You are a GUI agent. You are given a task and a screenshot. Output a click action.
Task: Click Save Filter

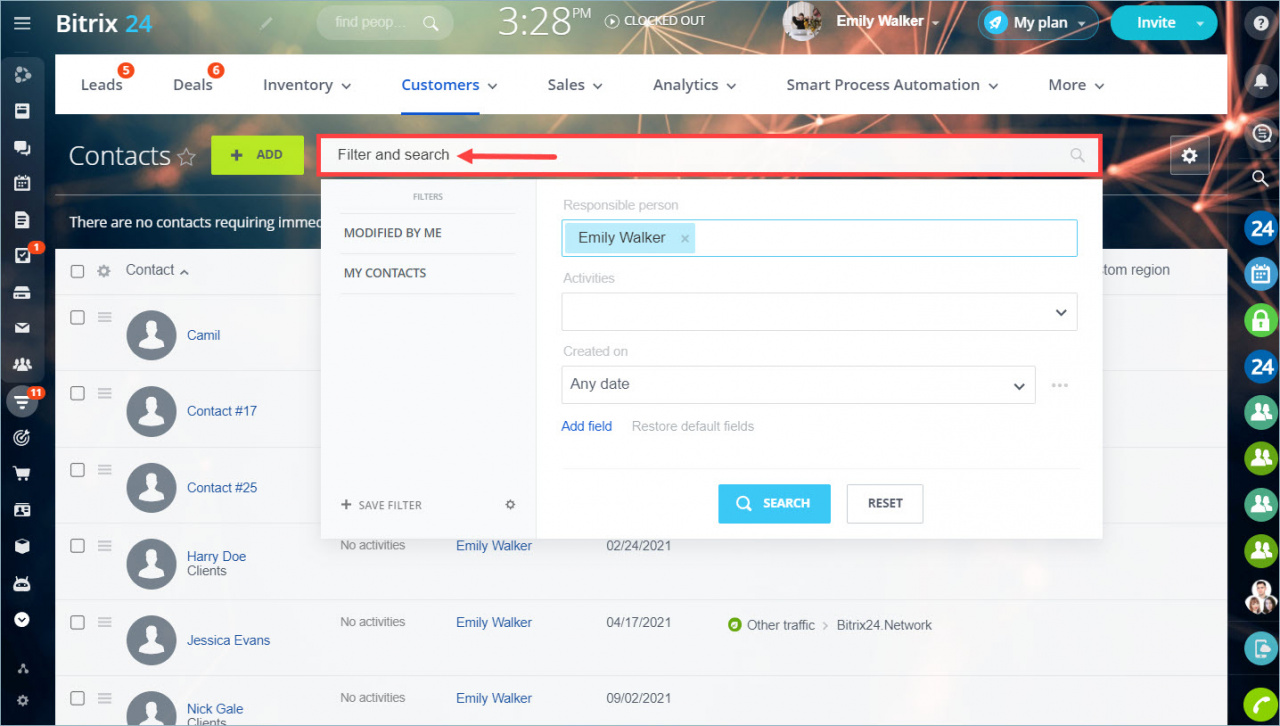pos(381,505)
